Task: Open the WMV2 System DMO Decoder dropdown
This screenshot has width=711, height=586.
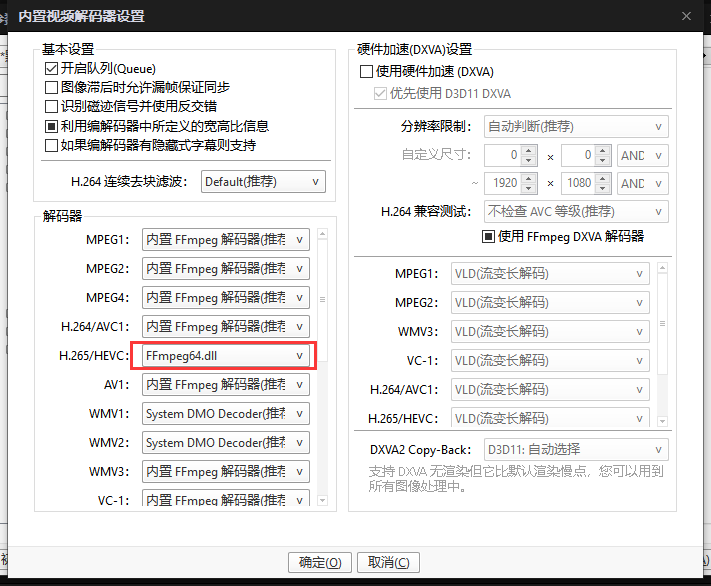Action: coord(226,443)
